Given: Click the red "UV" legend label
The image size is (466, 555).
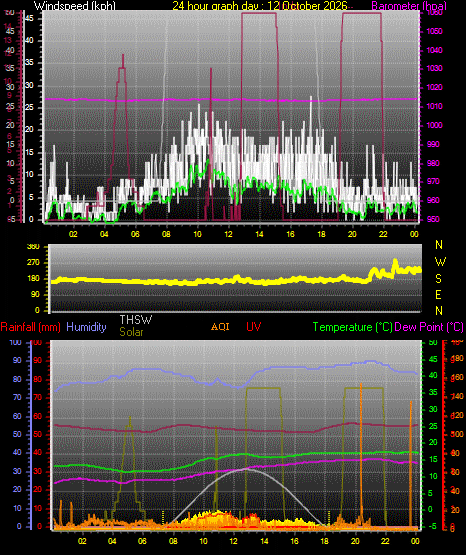Looking at the screenshot, I should [x=254, y=326].
